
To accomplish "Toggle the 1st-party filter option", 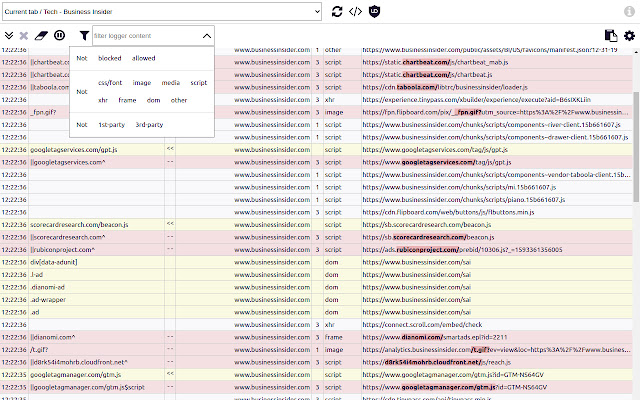I will (x=111, y=125).
